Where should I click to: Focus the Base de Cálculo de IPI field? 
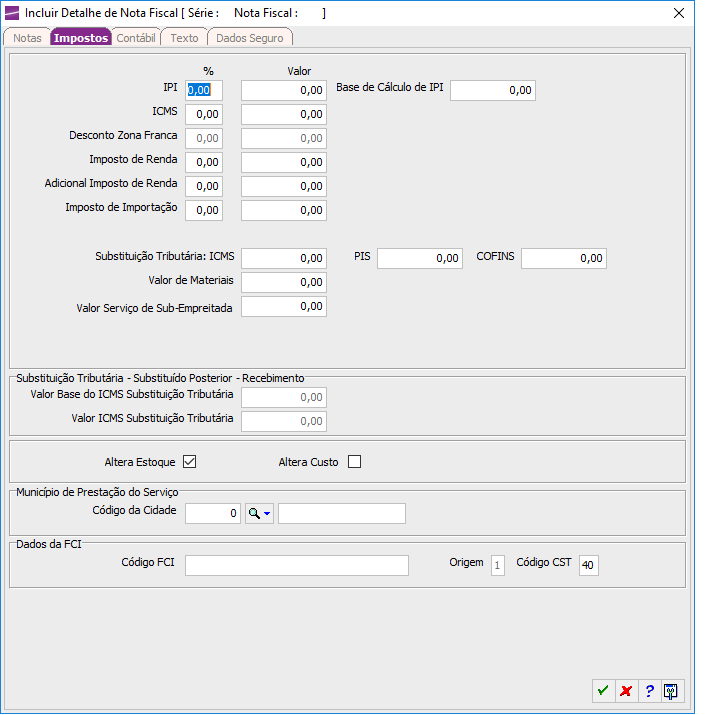click(x=493, y=90)
